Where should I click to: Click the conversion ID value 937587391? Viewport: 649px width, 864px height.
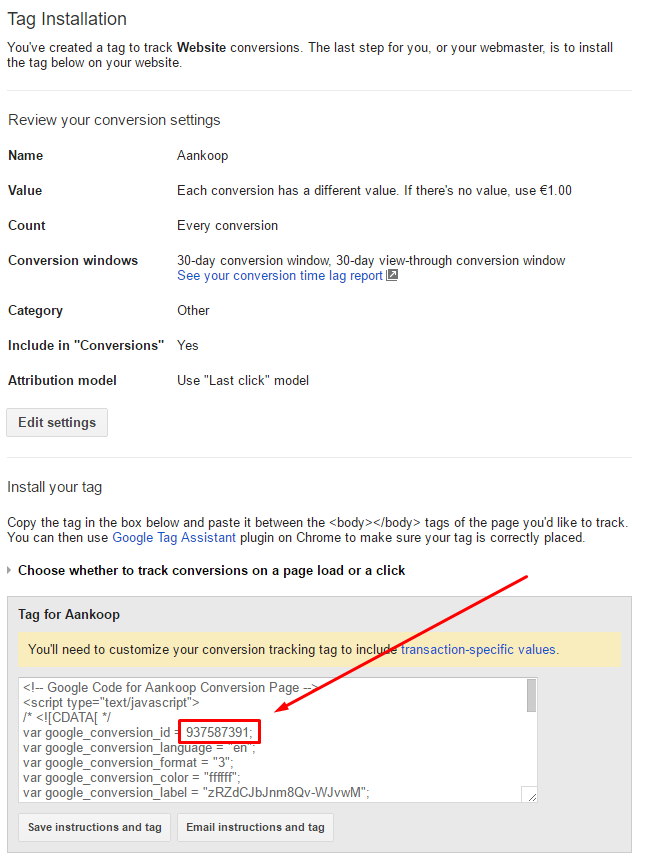tap(218, 731)
